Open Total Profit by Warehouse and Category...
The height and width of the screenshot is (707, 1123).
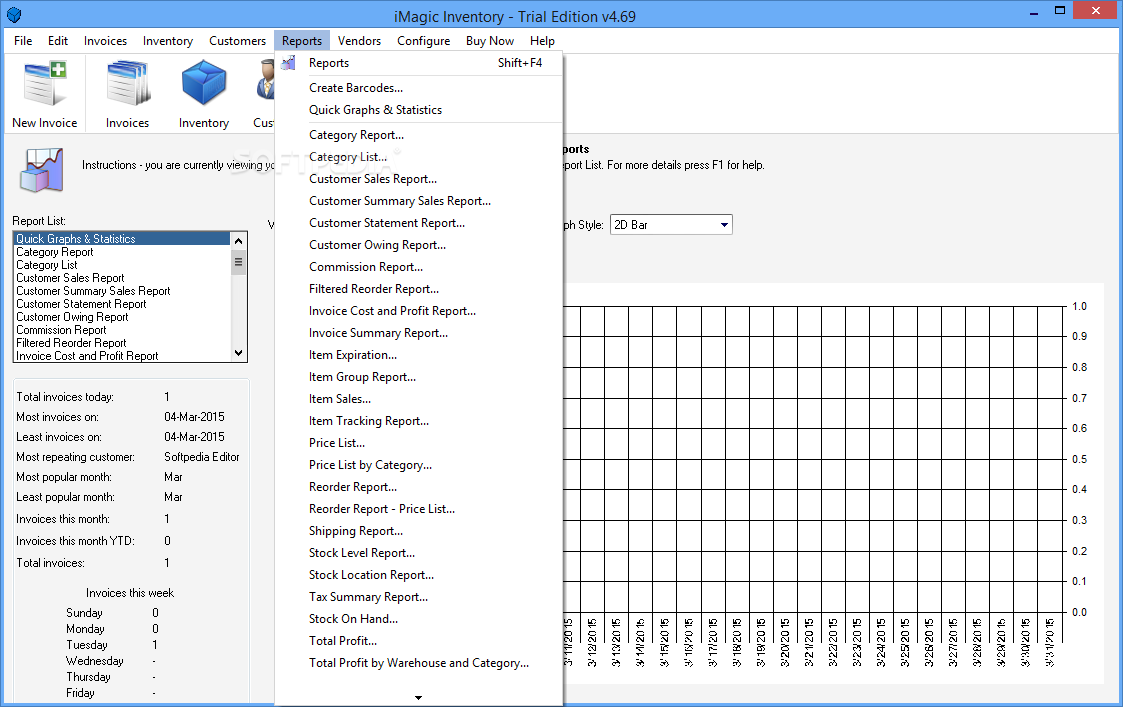pyautogui.click(x=419, y=664)
